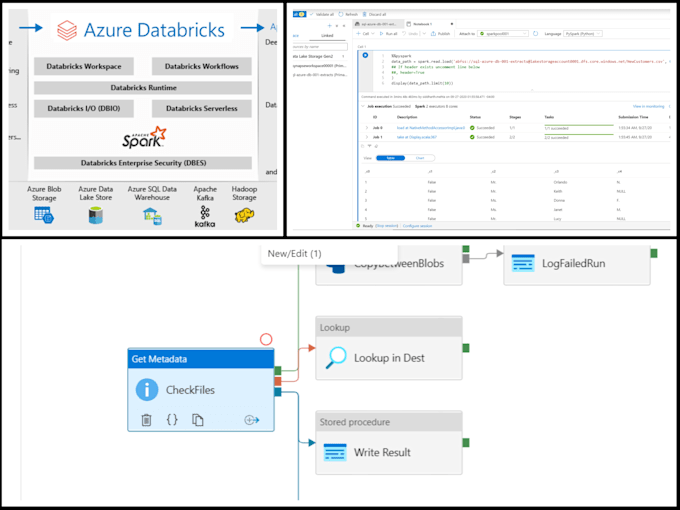Click add output arrow icon on CheckFiles
The width and height of the screenshot is (680, 510).
(252, 420)
